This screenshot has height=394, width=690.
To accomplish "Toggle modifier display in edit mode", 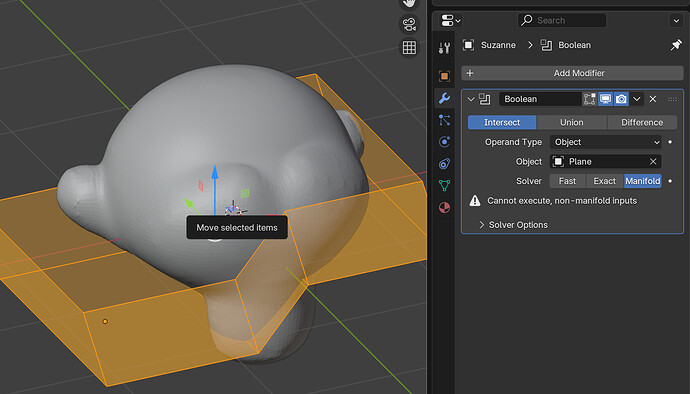I will point(589,99).
